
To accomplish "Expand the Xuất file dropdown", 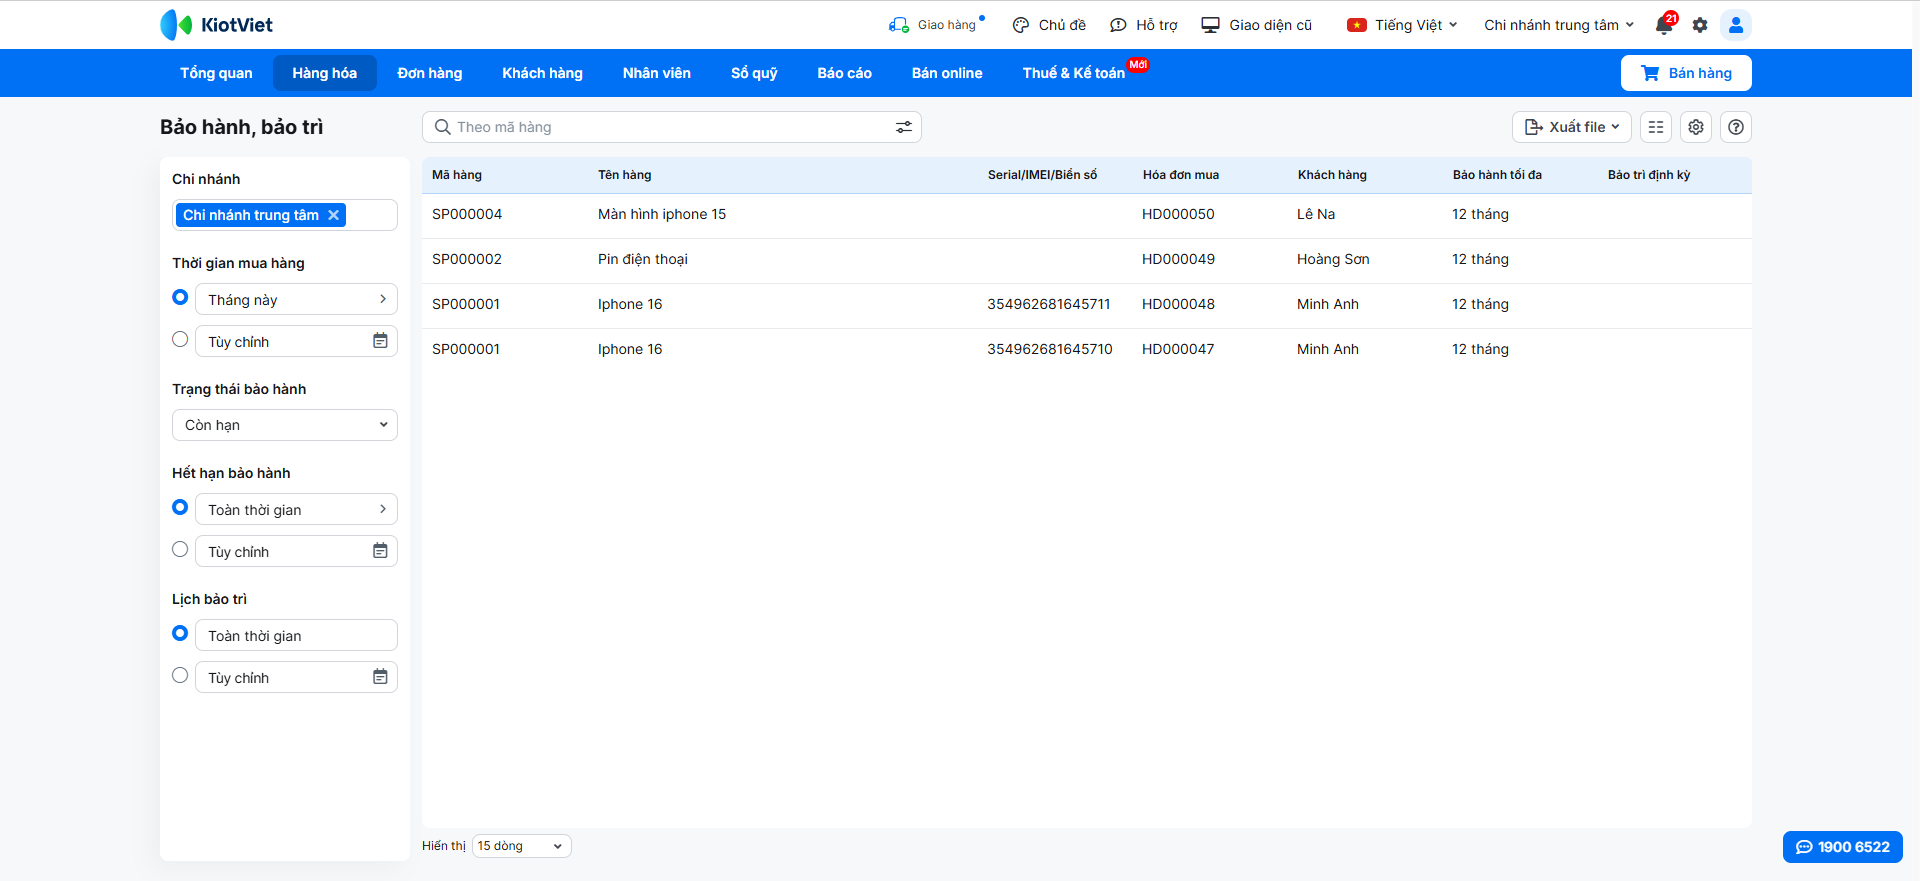I will (x=1571, y=127).
